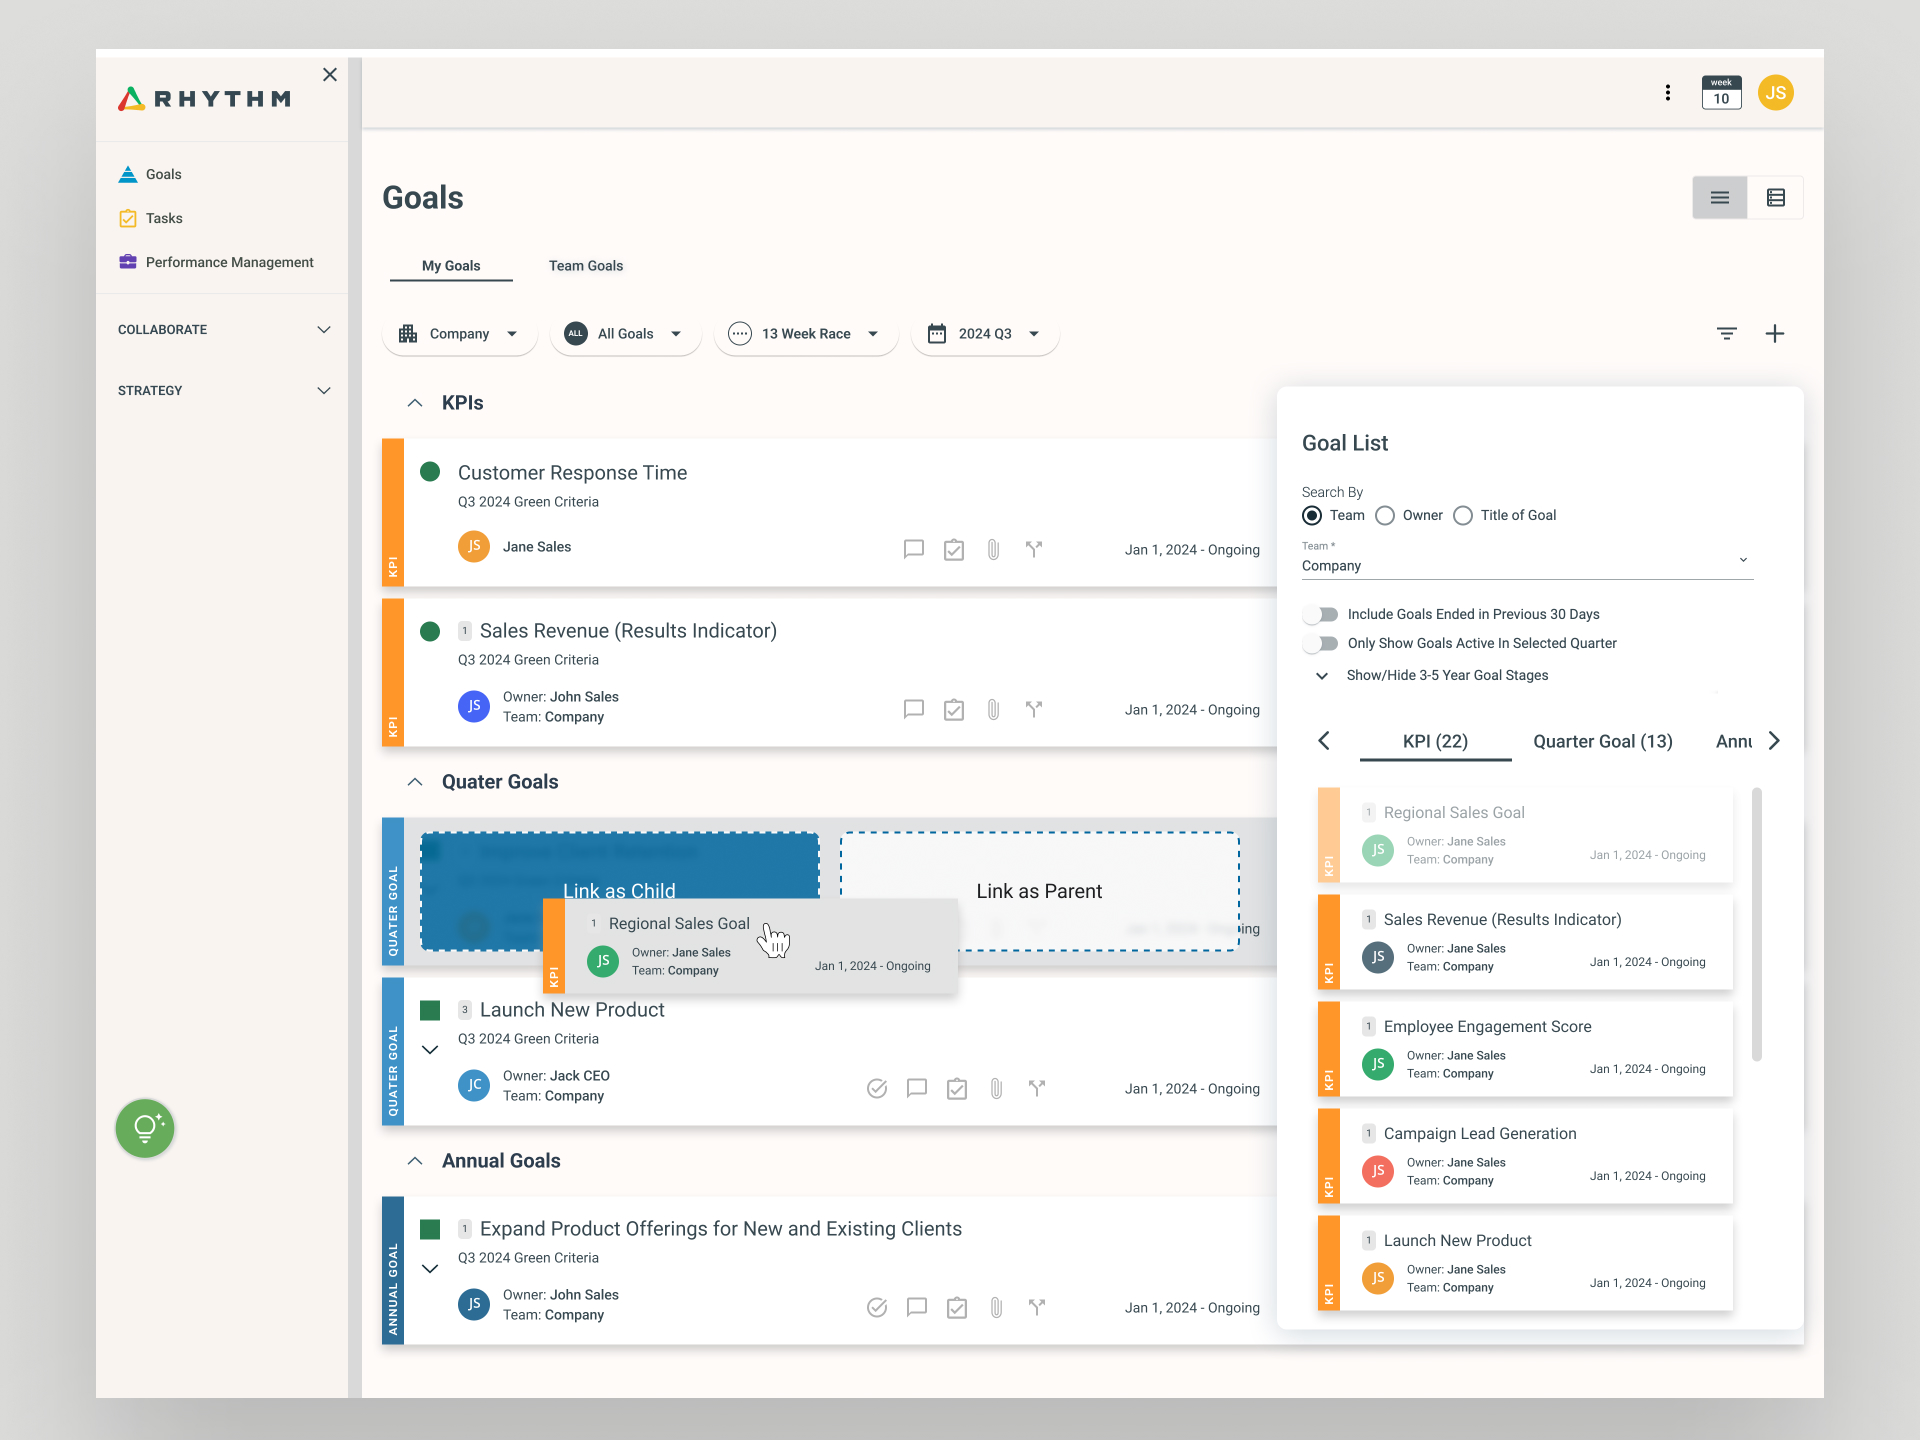Select the Quarter Goal (13) tab
The image size is (1920, 1440).
click(1602, 741)
